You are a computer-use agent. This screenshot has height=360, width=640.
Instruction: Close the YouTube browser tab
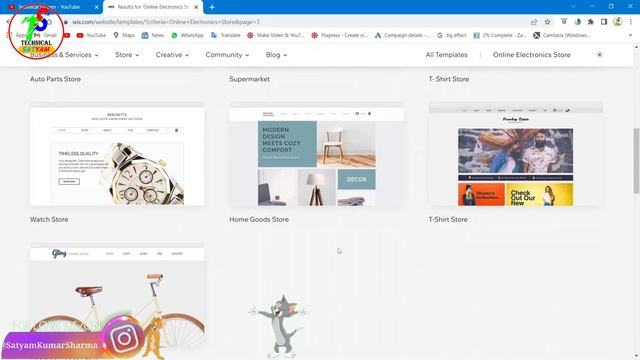(96, 7)
